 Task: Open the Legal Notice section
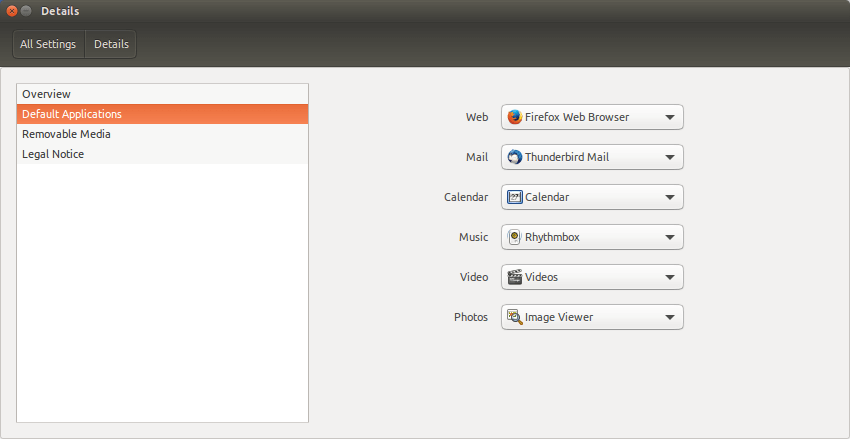[163, 154]
